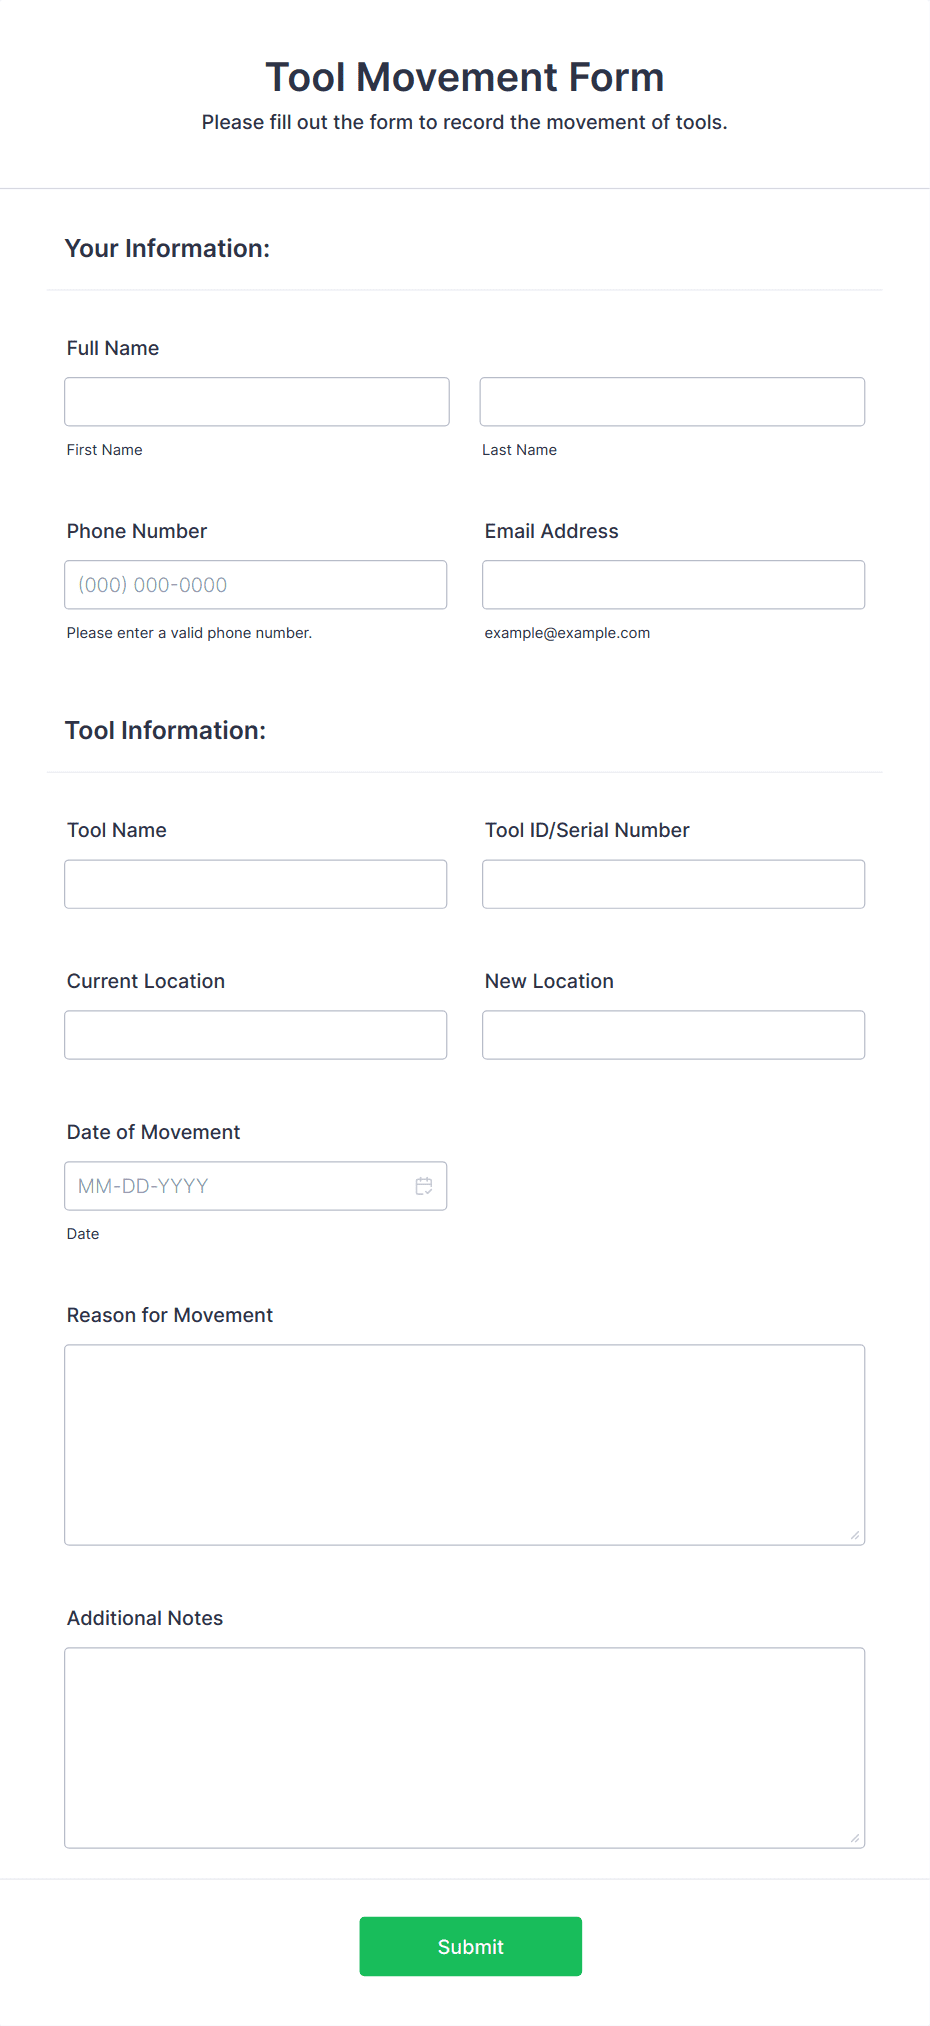Focus the Last Name text box
This screenshot has height=2026, width=930.
coord(672,402)
